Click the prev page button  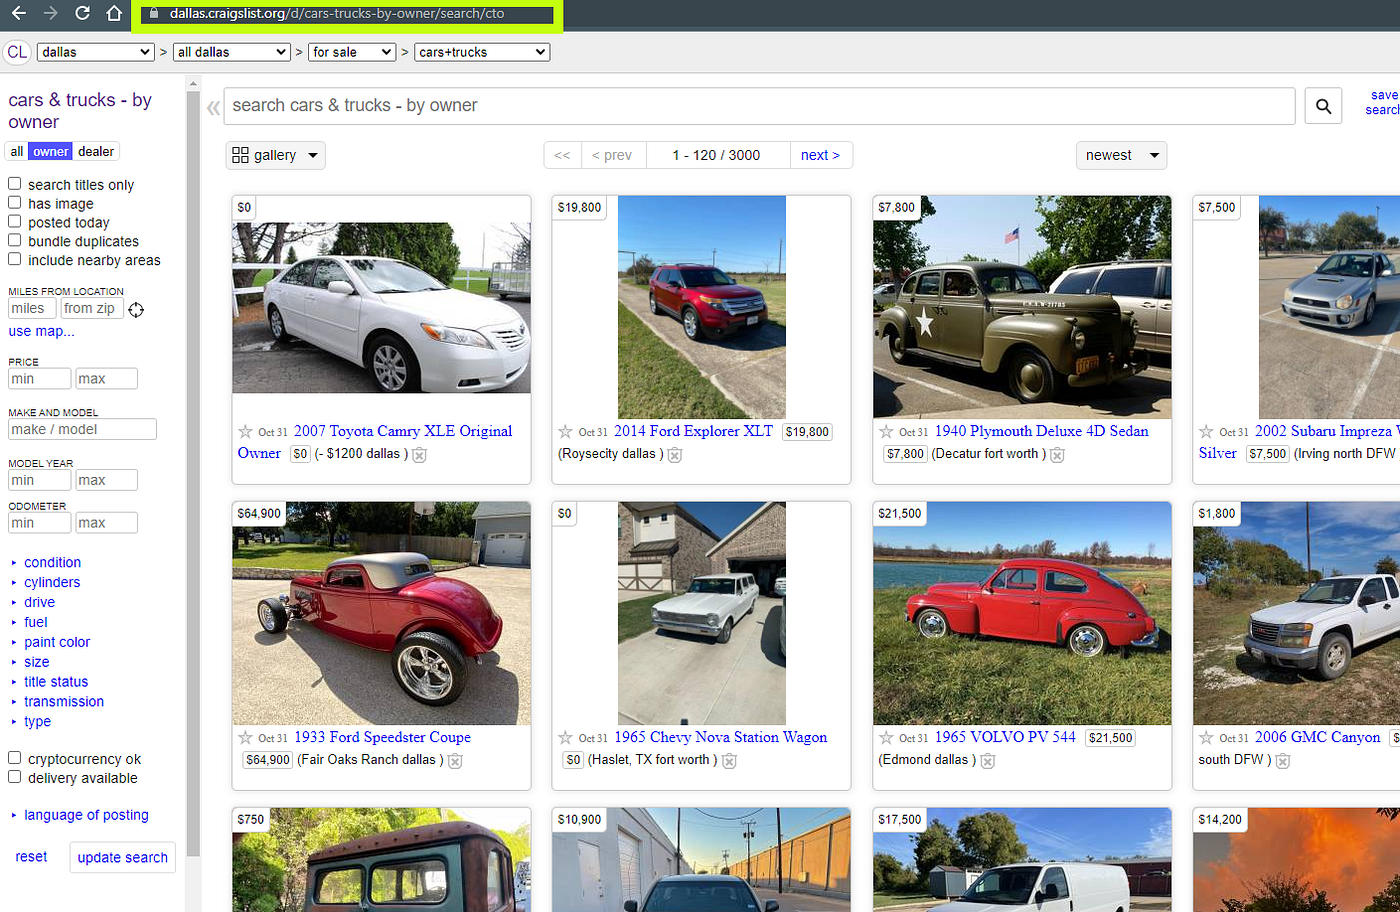tap(612, 155)
